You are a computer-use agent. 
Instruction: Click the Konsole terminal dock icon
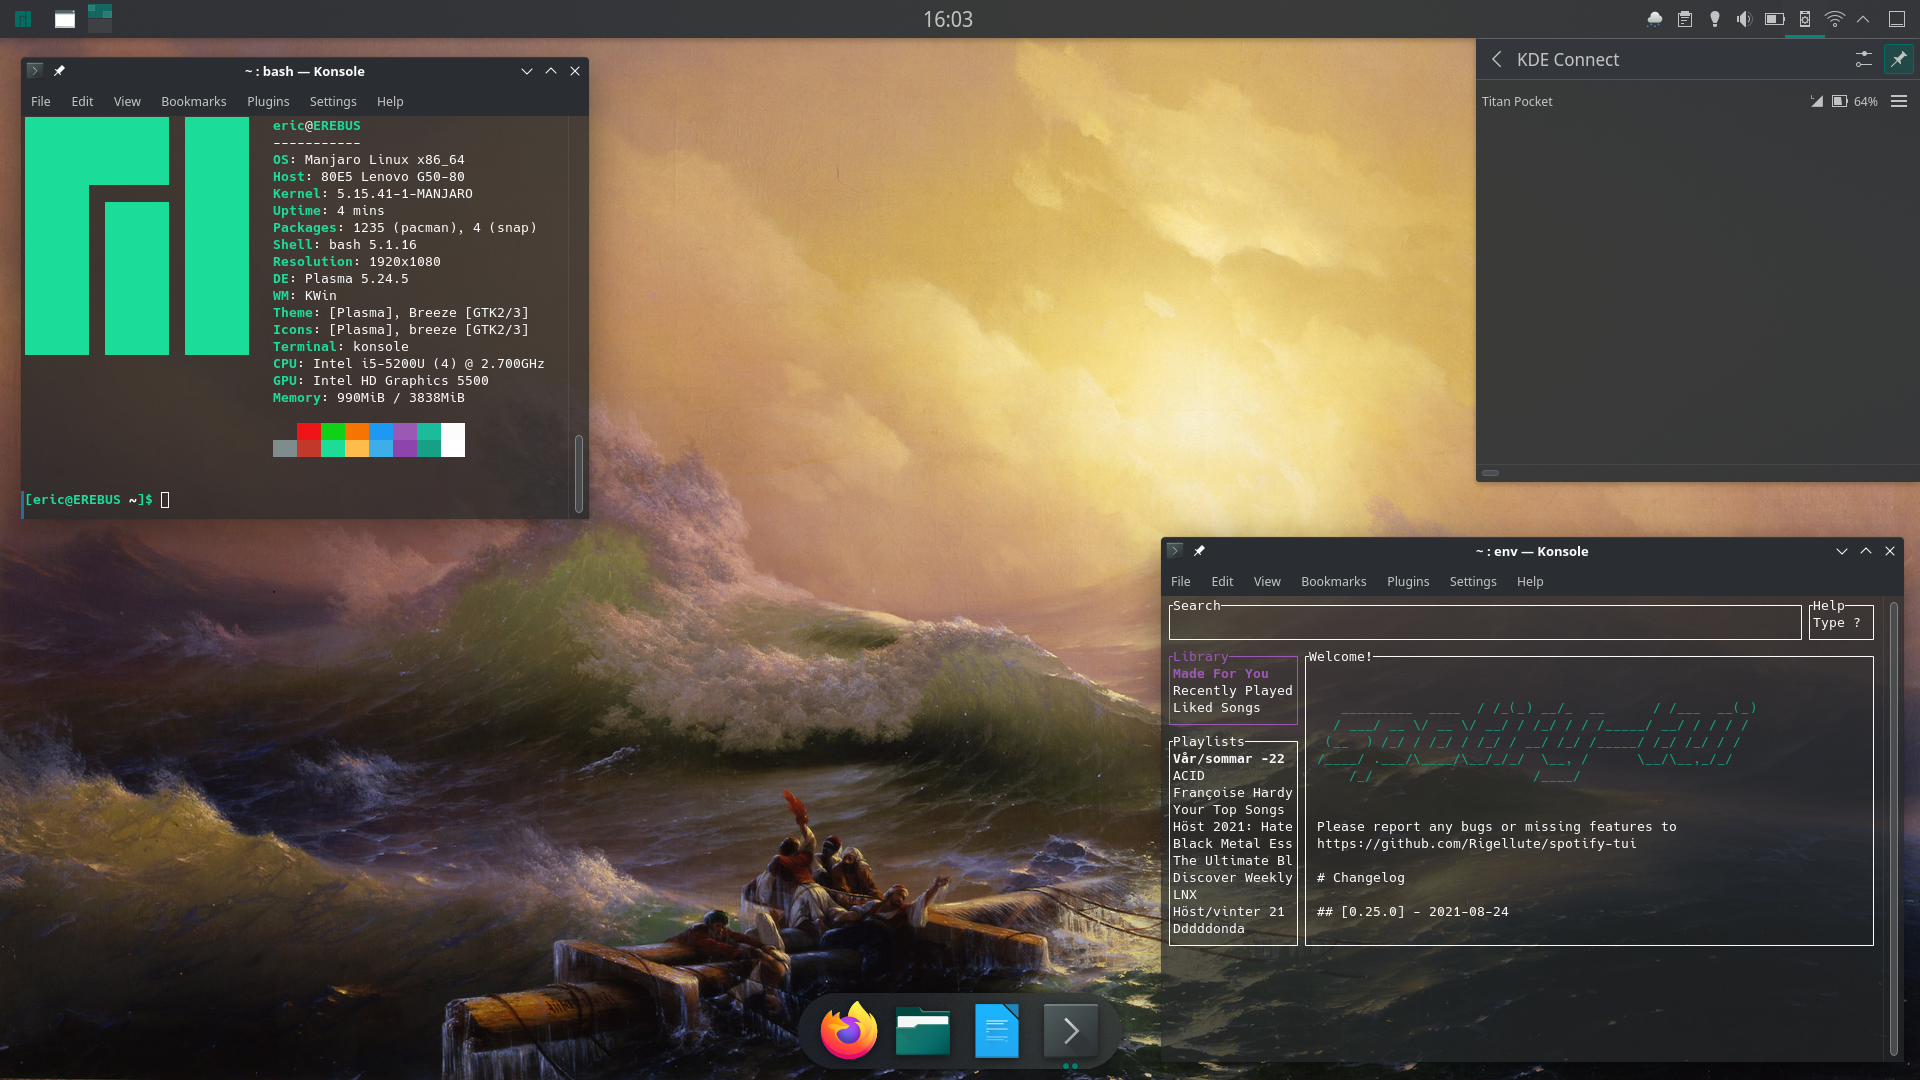[1071, 1031]
